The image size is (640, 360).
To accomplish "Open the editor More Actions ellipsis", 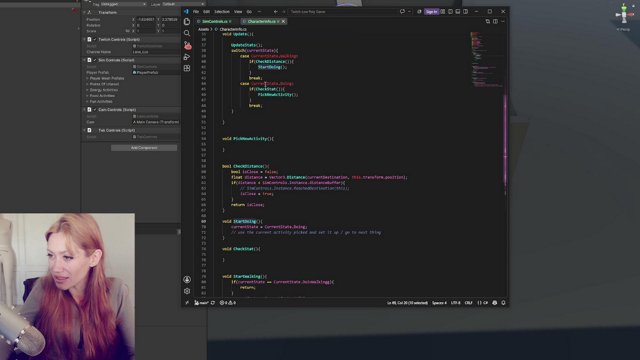I will tap(502, 21).
